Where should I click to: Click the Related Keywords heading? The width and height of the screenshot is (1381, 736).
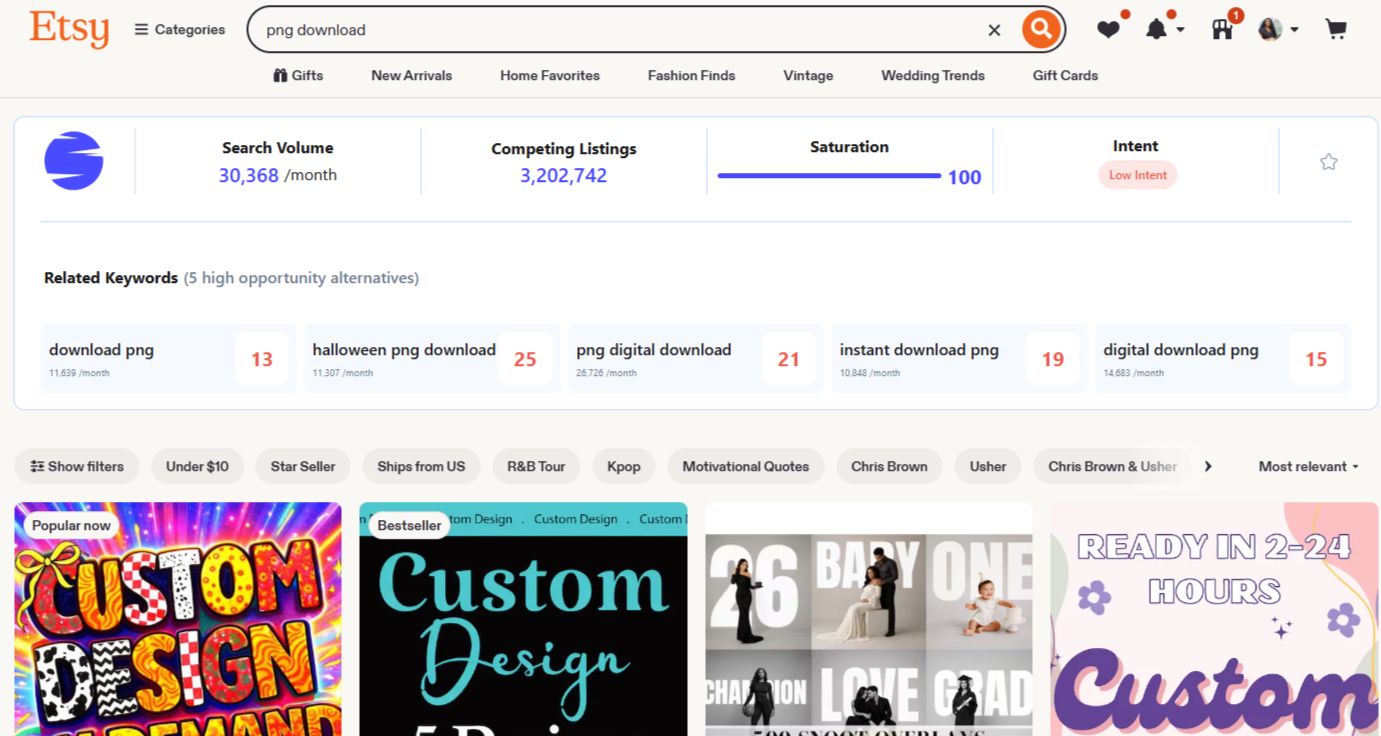[x=111, y=278]
